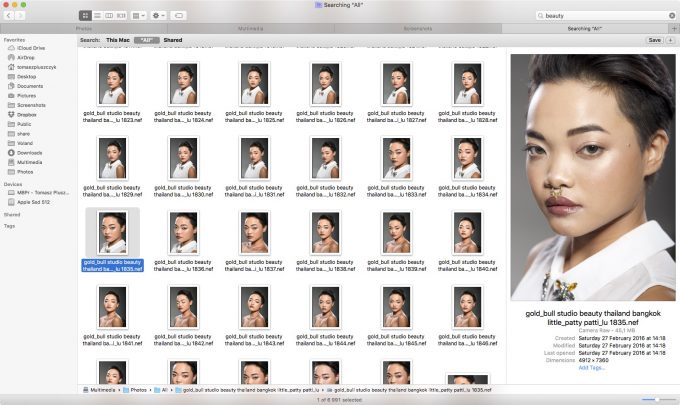Add a new Finder tab
Screen dimensions: 680x405
point(674,29)
